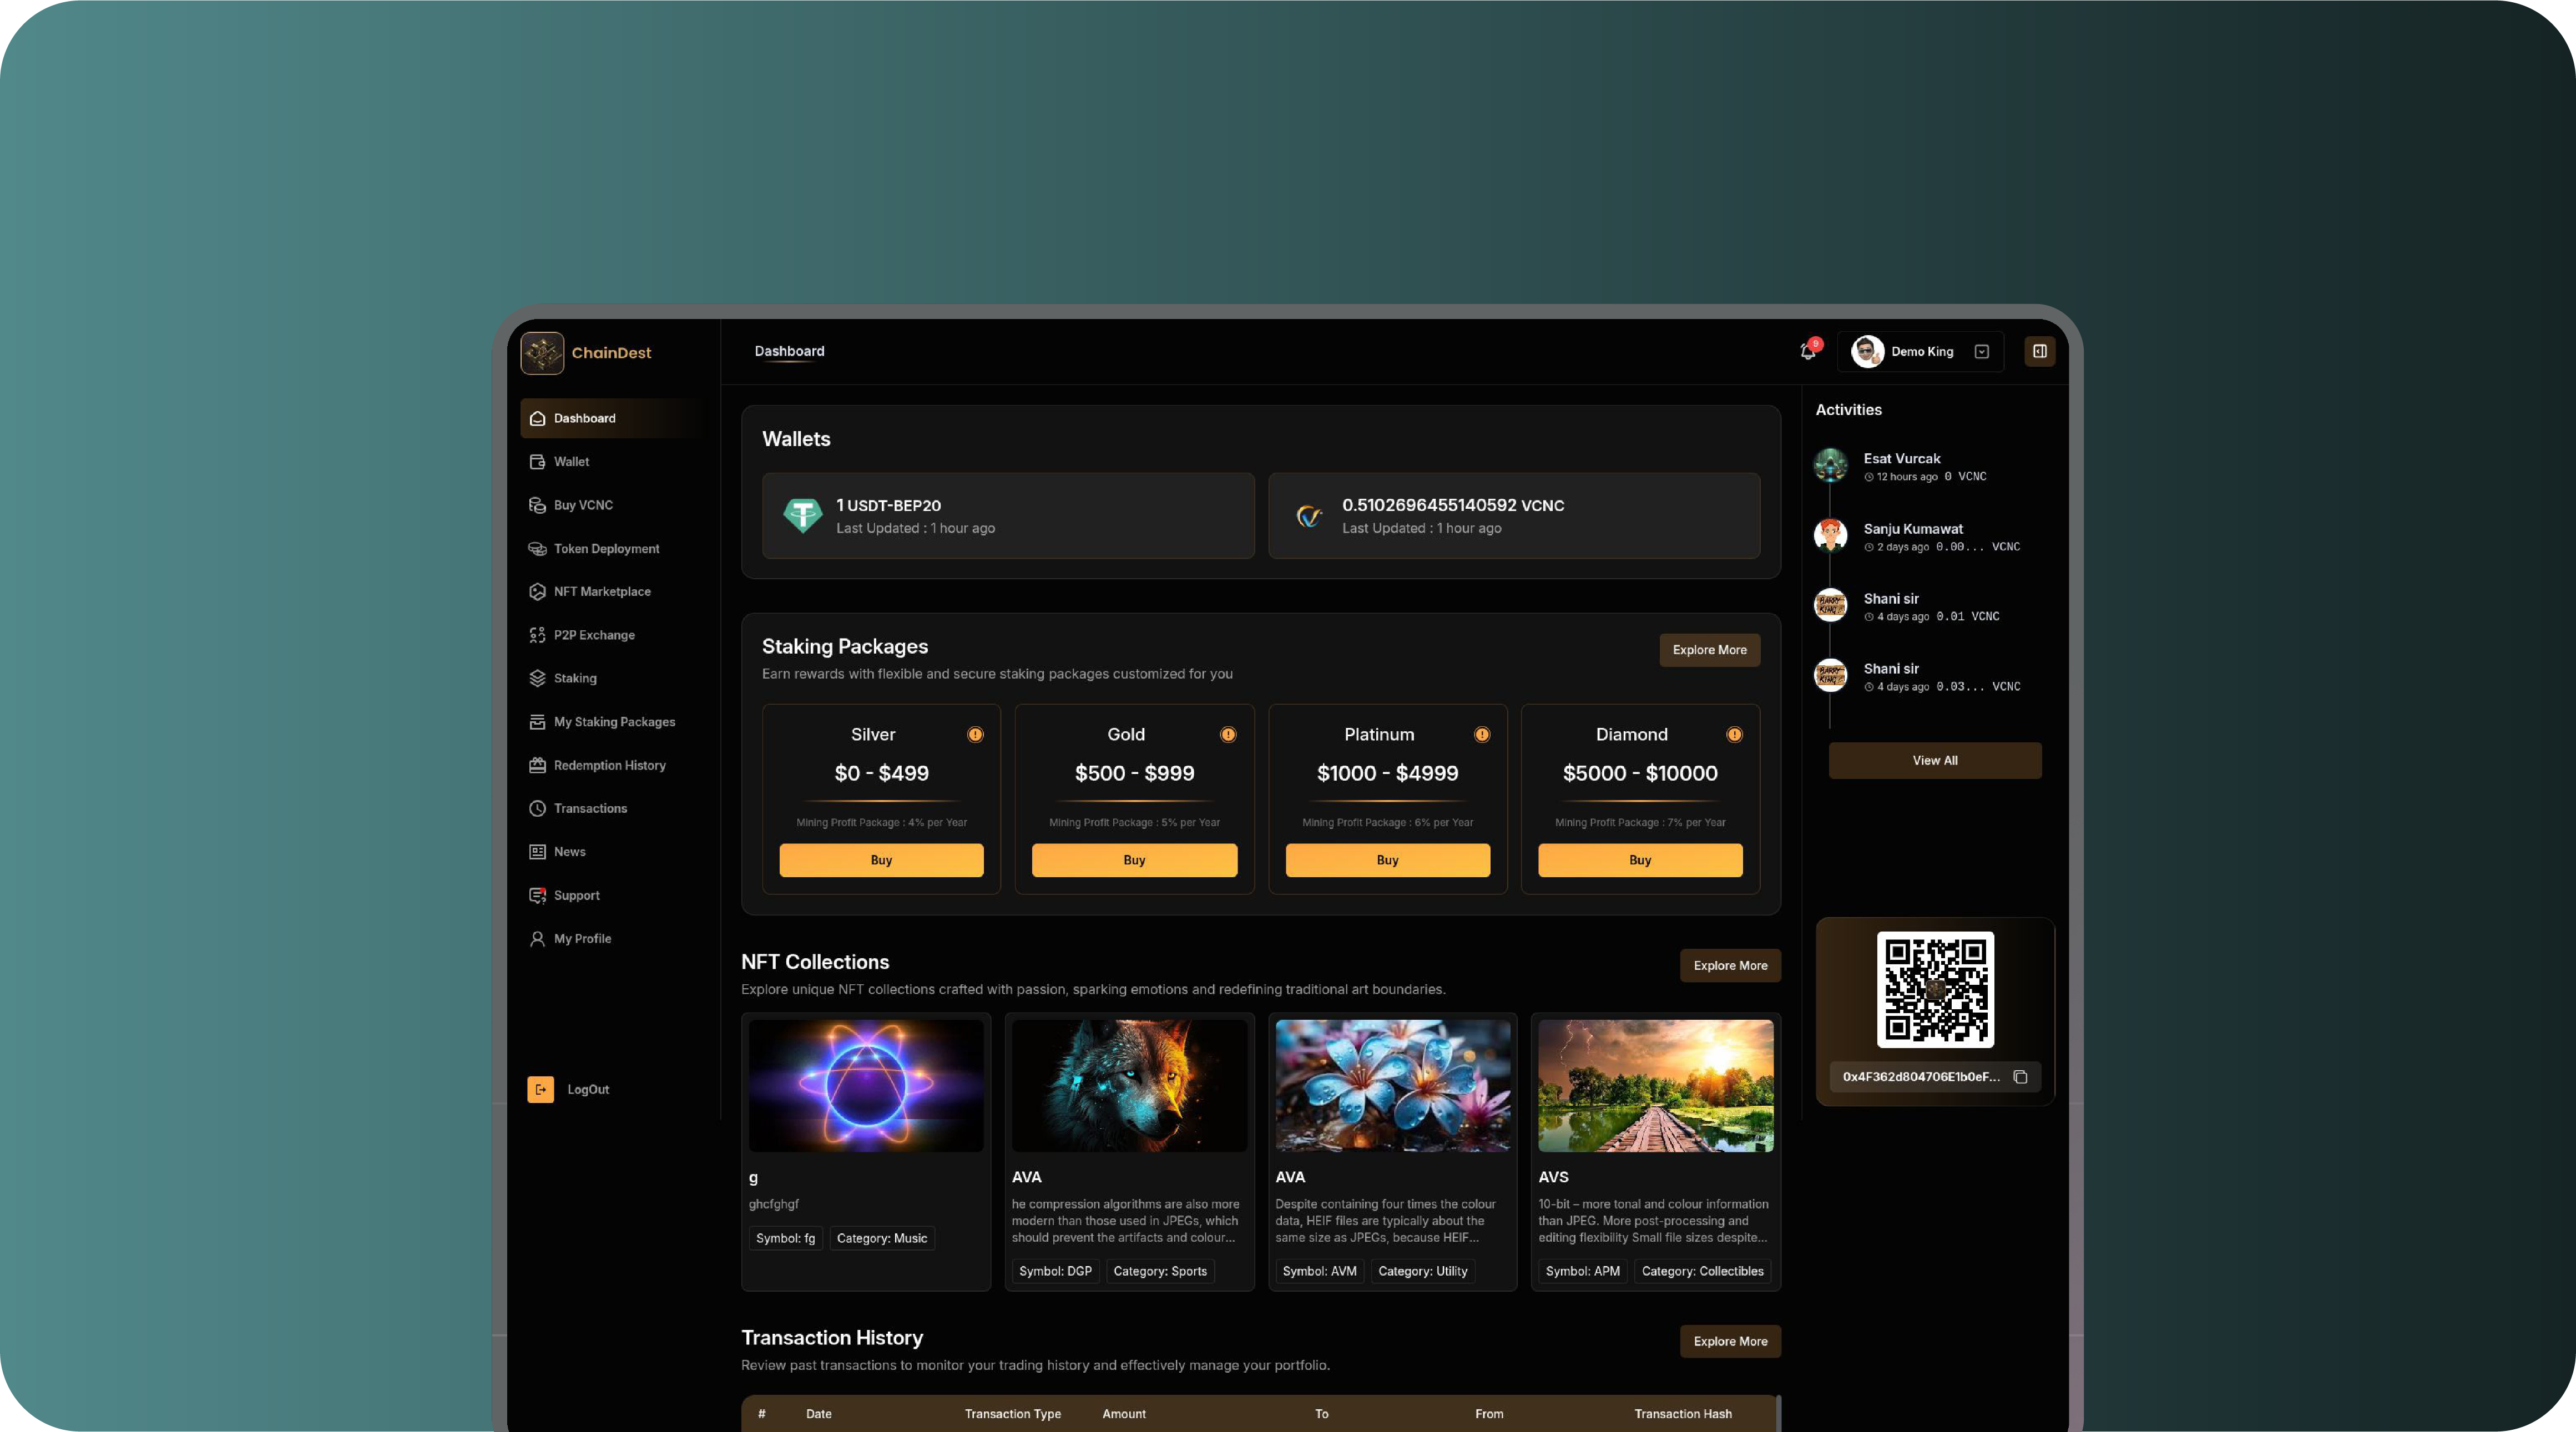The image size is (2576, 1432).
Task: Copy the wallet address with copy icon
Action: [x=2020, y=1077]
